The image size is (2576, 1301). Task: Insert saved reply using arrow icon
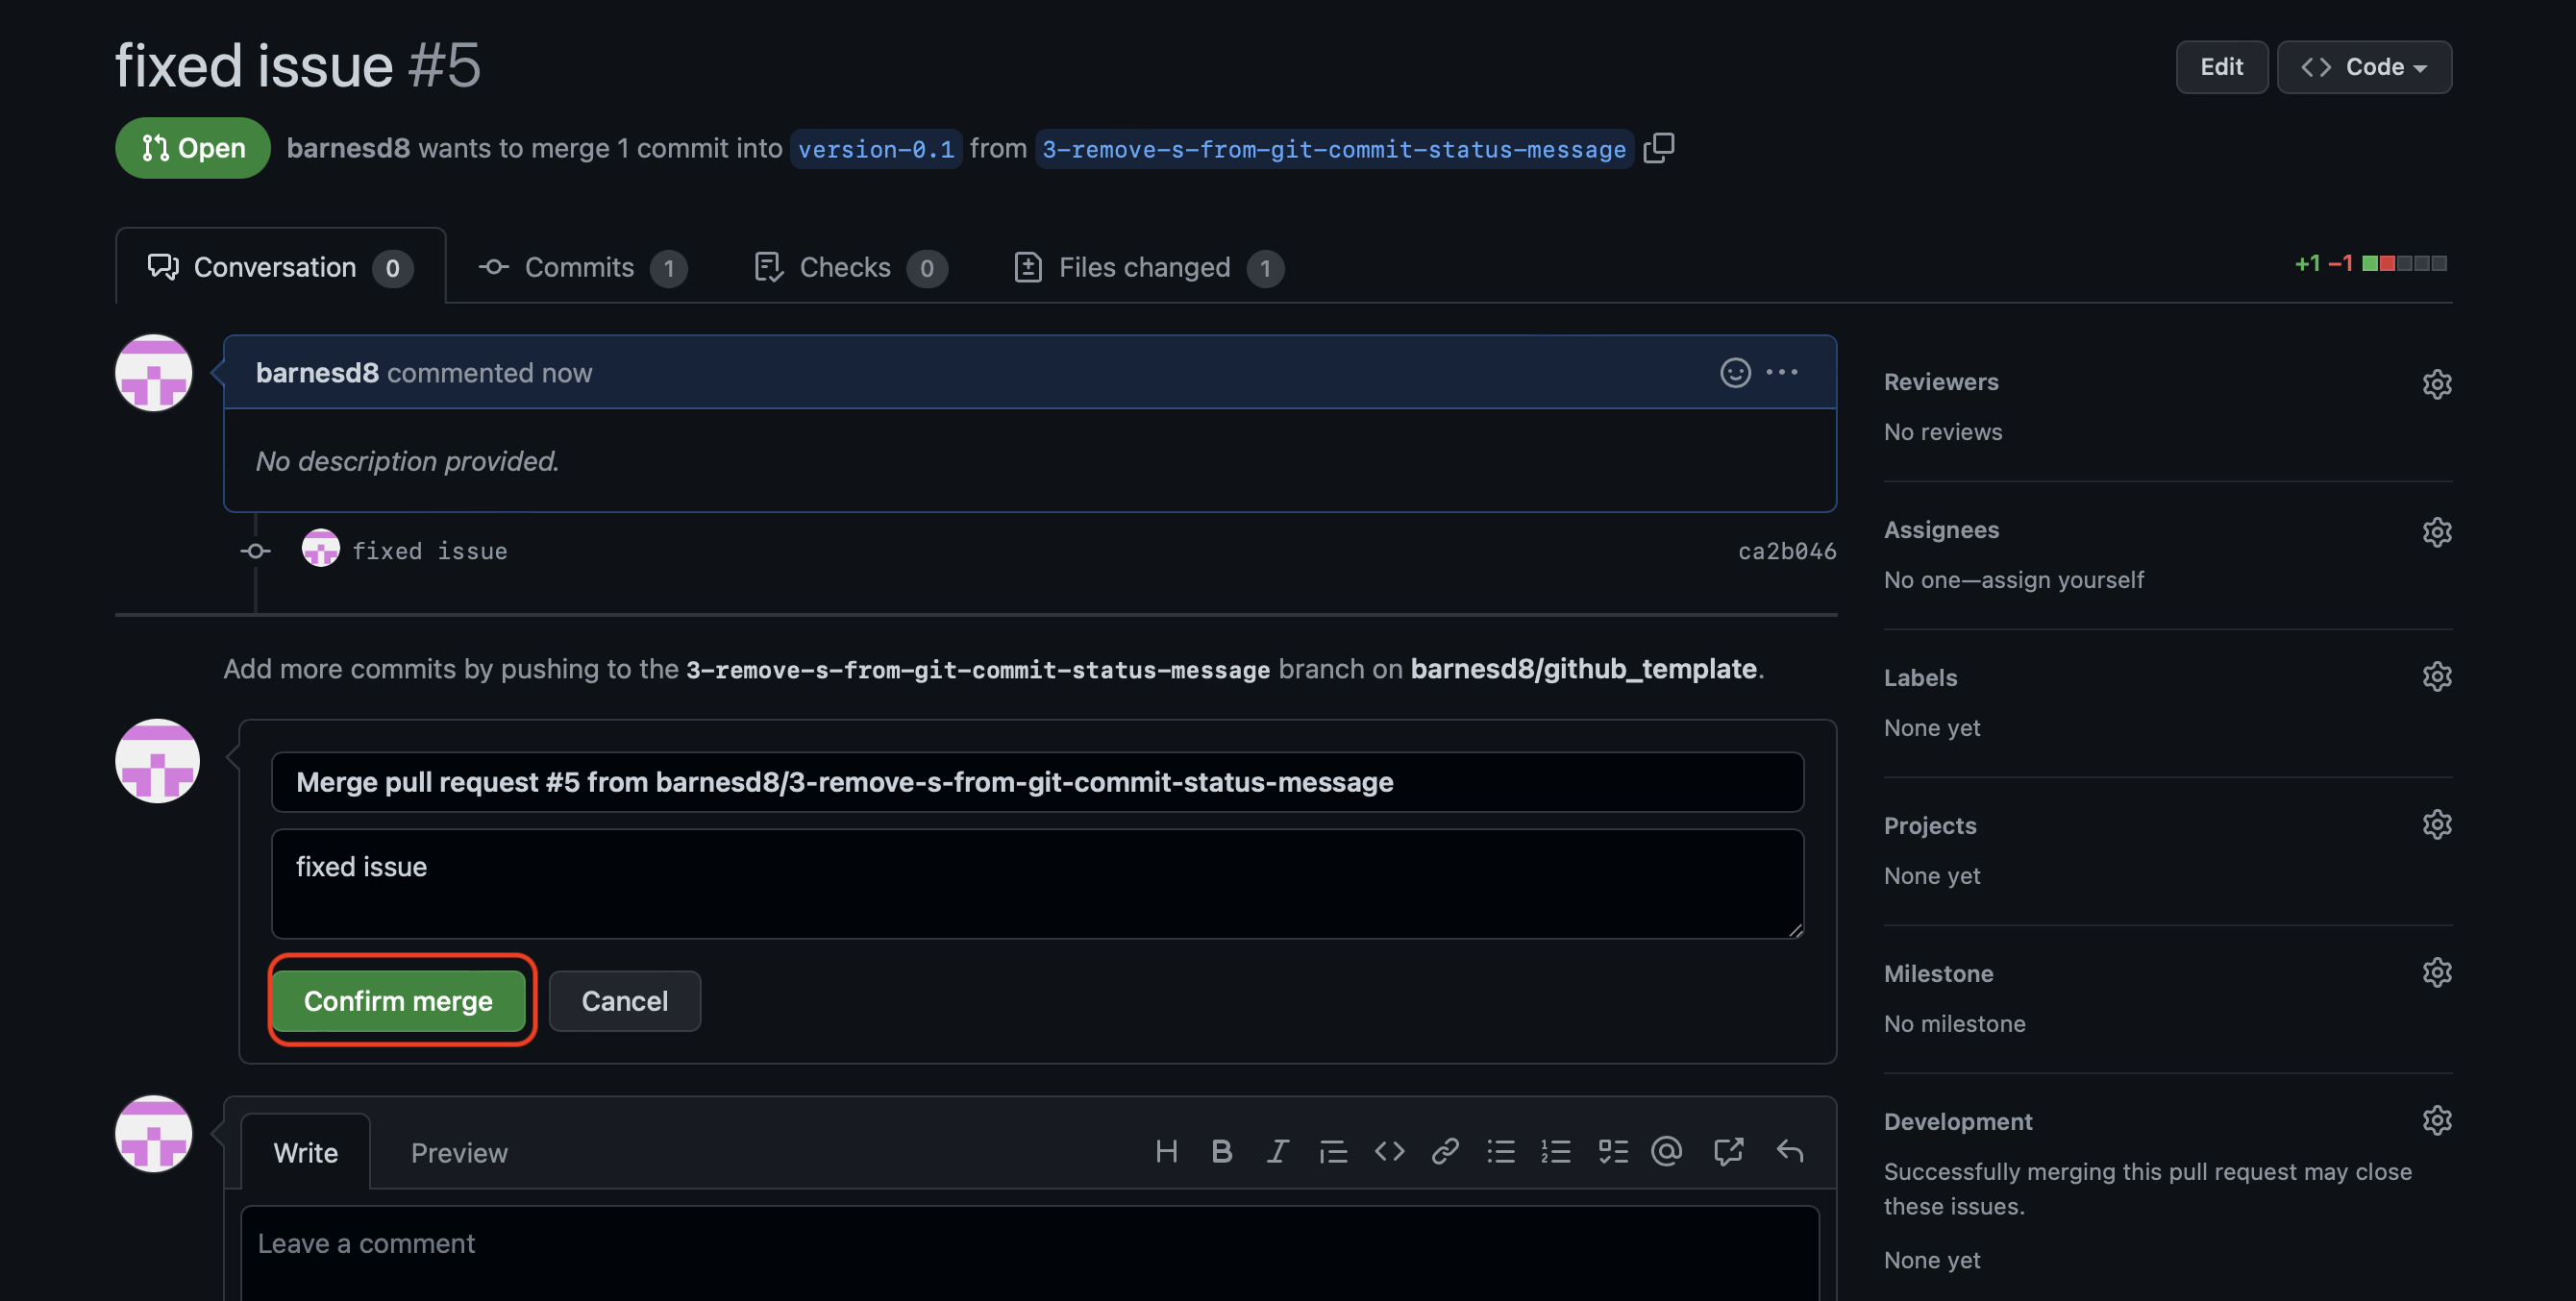pos(1789,1152)
